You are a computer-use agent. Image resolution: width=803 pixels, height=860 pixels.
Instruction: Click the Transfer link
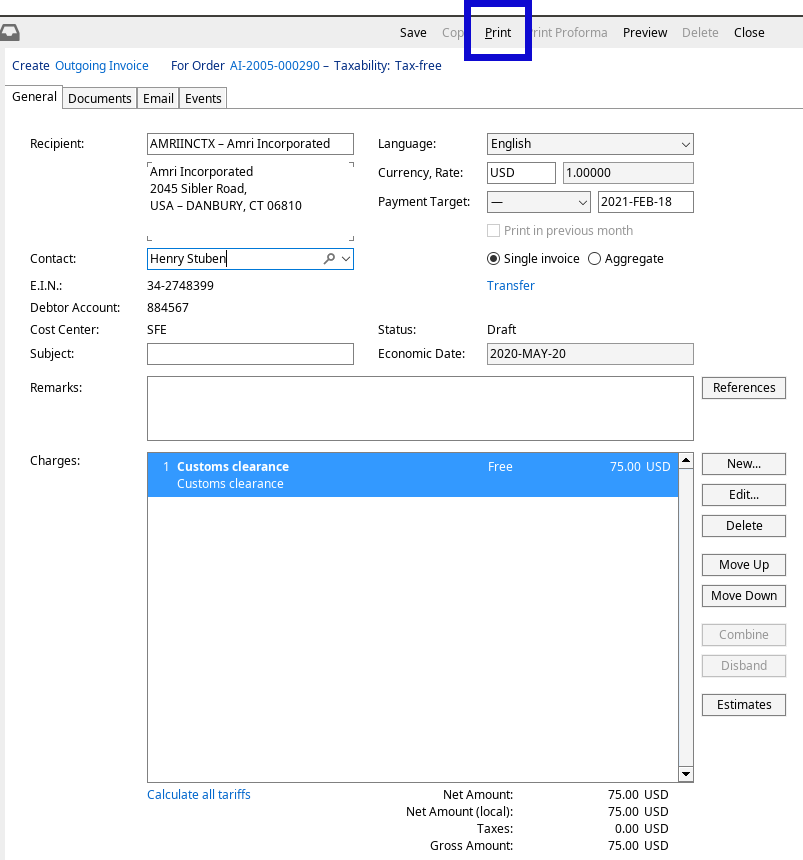511,285
